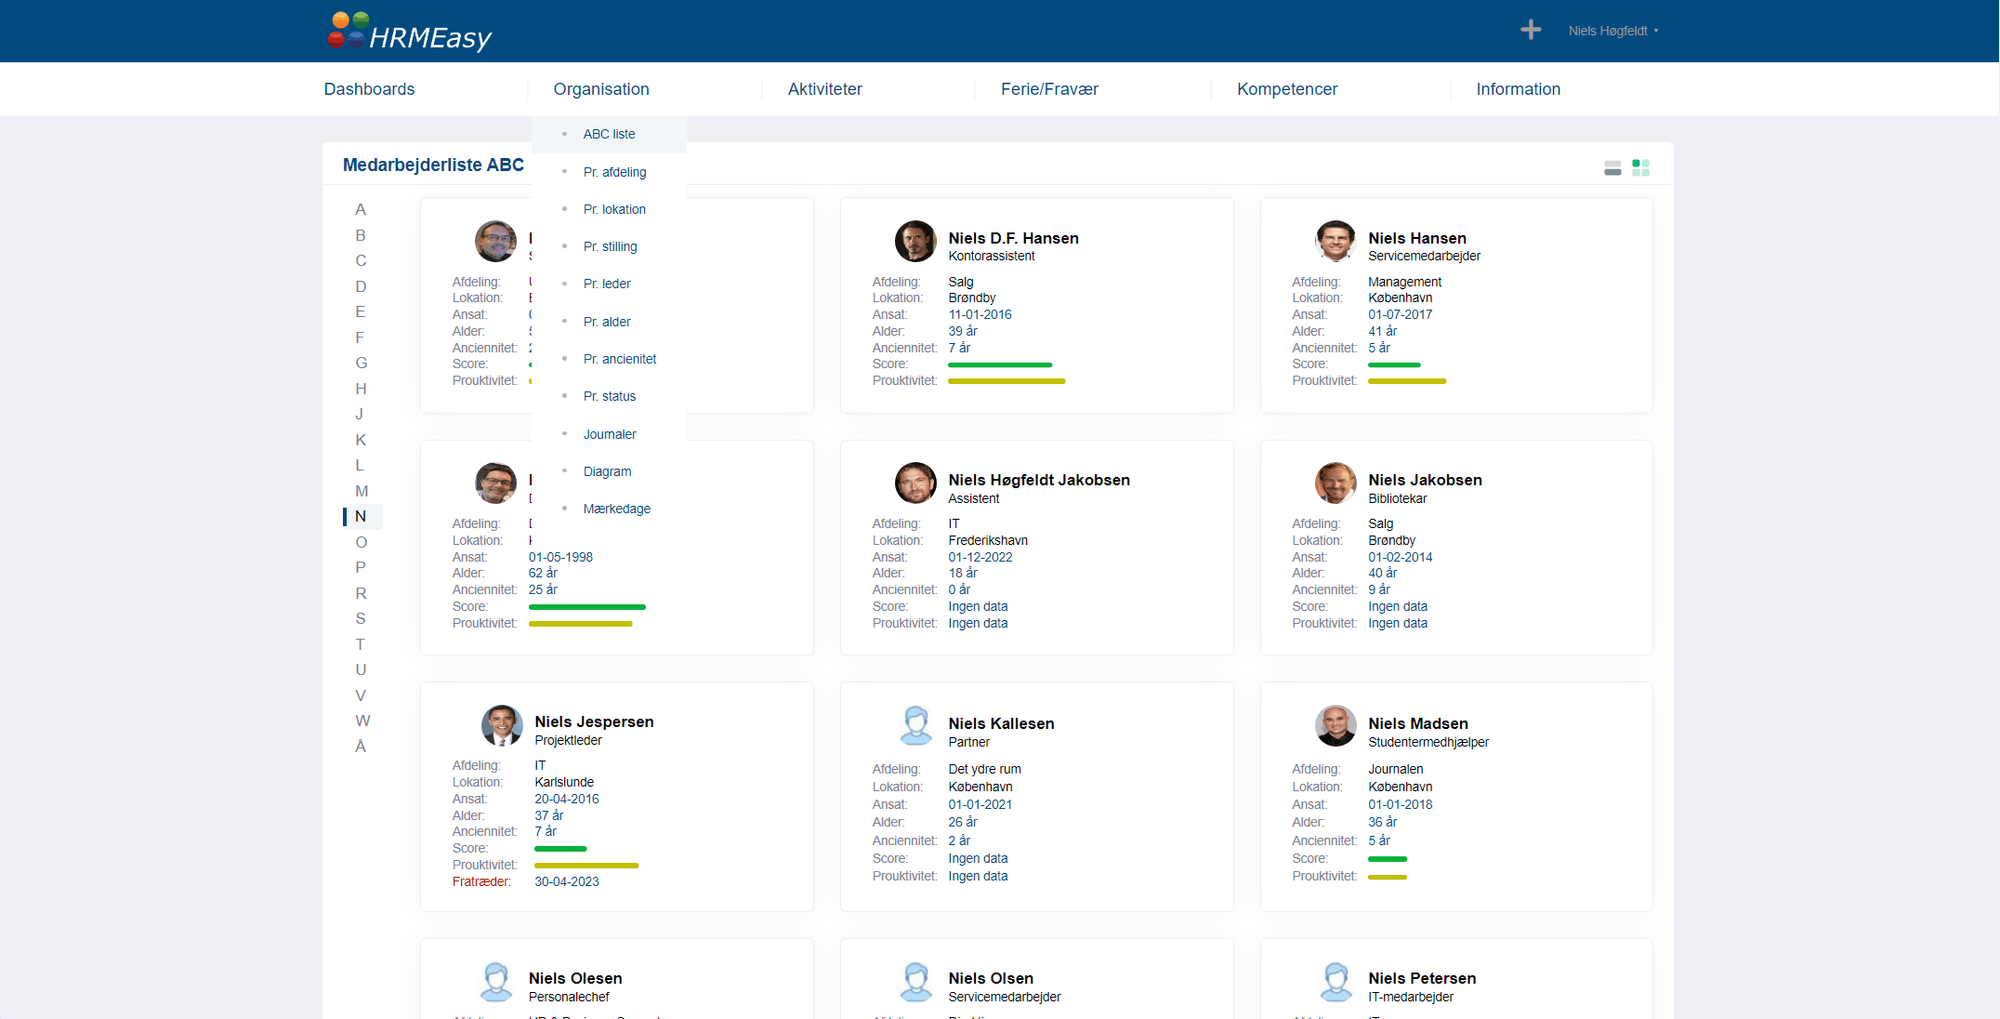Click the Medarbejderliste ABC heading
Viewport: 2000px width, 1019px height.
pyautogui.click(x=433, y=165)
